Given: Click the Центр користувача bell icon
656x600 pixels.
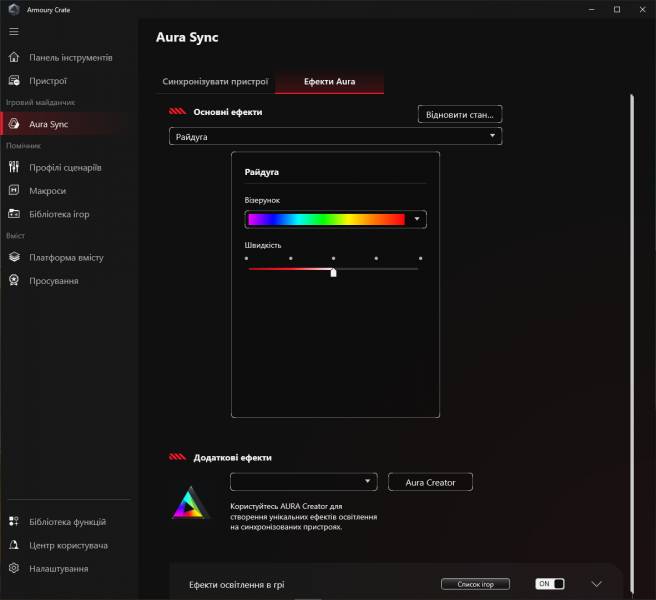Looking at the screenshot, I should (x=14, y=545).
